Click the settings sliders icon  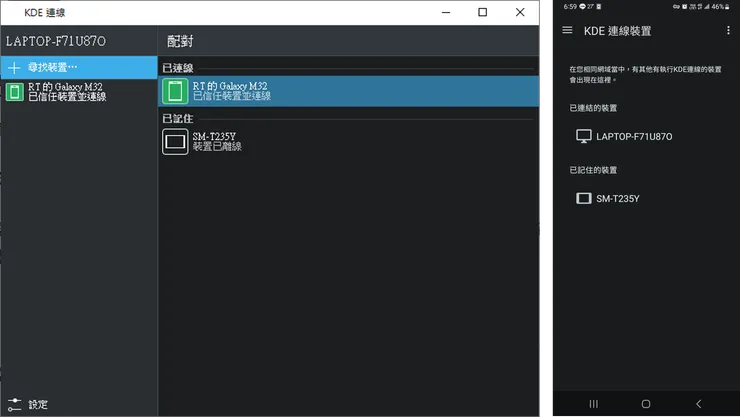15,405
